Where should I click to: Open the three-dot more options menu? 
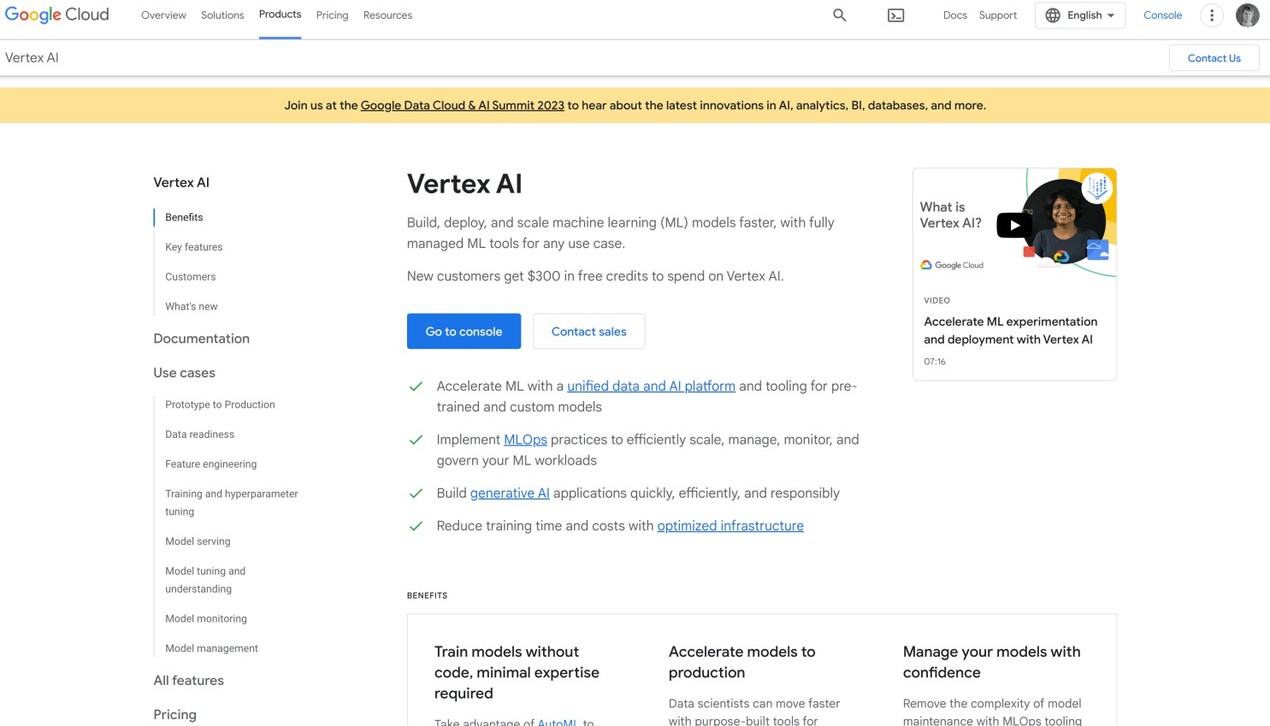1211,15
